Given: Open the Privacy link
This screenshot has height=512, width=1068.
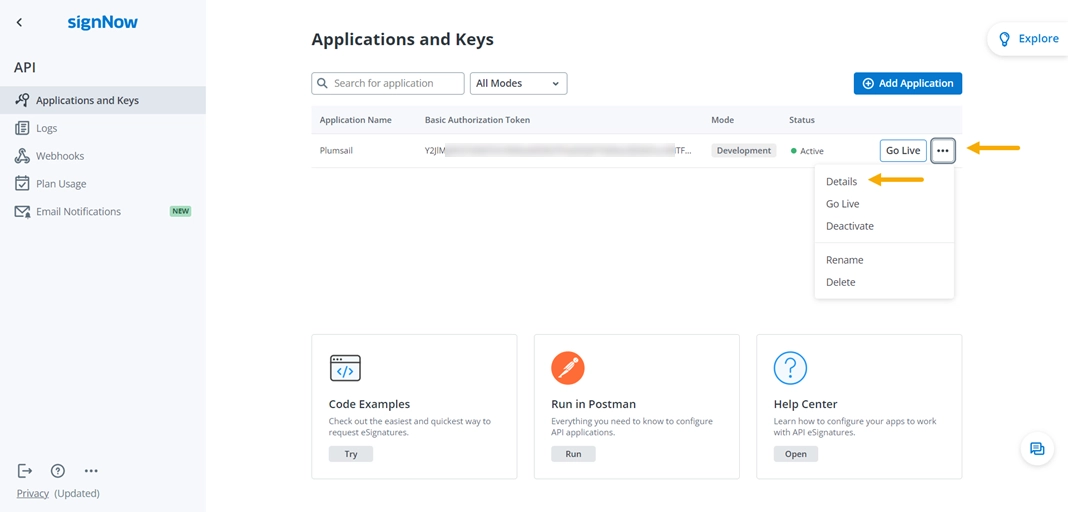Looking at the screenshot, I should pos(33,494).
